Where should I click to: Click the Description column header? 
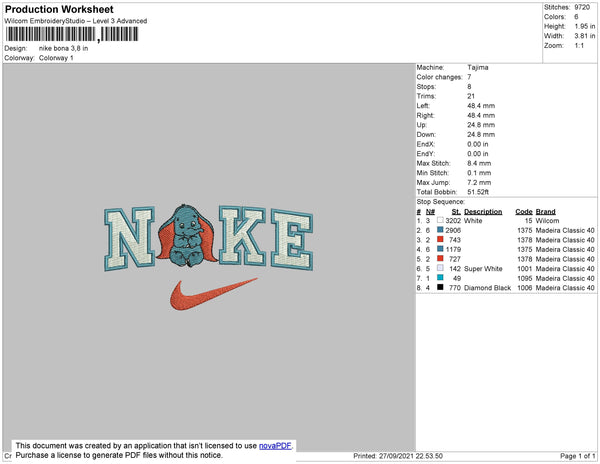click(483, 212)
